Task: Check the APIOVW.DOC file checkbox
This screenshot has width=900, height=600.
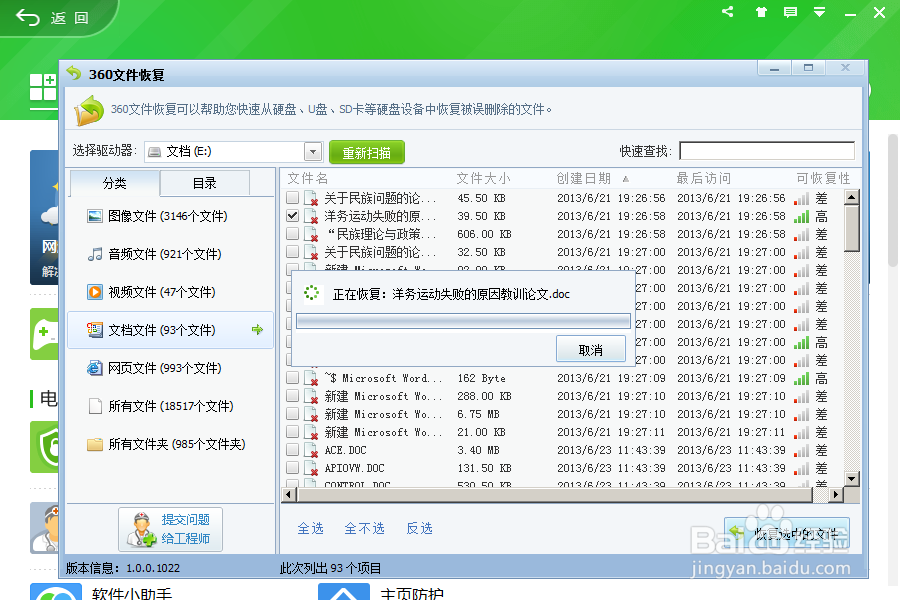Action: tap(292, 467)
